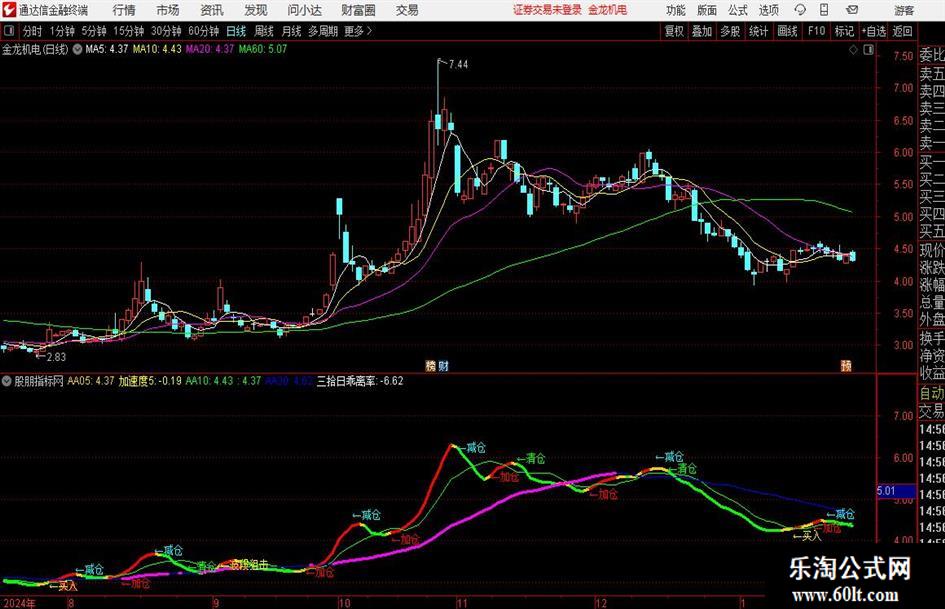Open the 问小达 menu

point(304,10)
